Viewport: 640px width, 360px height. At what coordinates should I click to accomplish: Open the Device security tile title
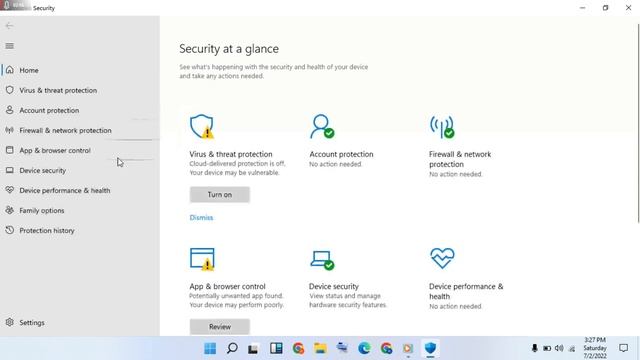pyautogui.click(x=334, y=287)
